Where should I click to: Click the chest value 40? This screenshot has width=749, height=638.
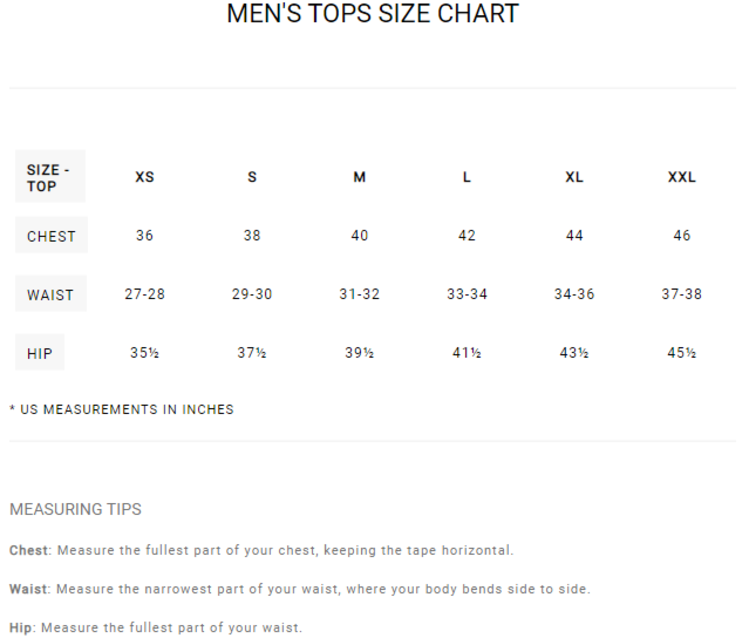pos(359,236)
